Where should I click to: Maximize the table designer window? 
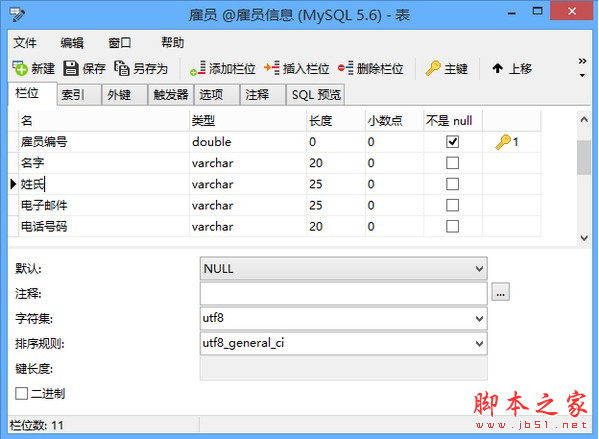pyautogui.click(x=537, y=11)
